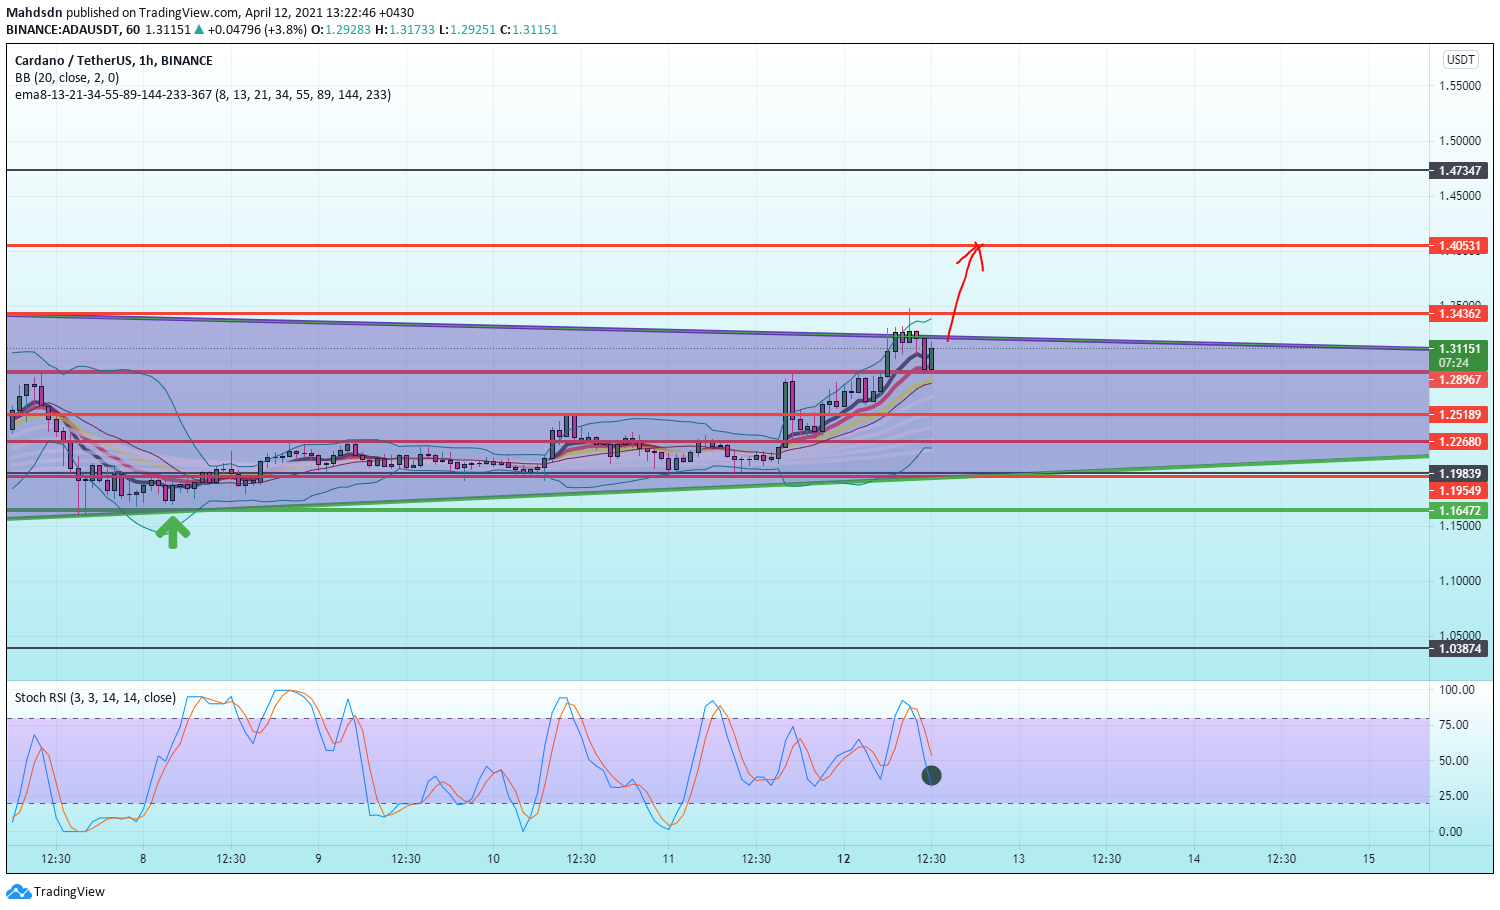
Task: Click the 1.55000 price axis value
Action: point(1459,86)
